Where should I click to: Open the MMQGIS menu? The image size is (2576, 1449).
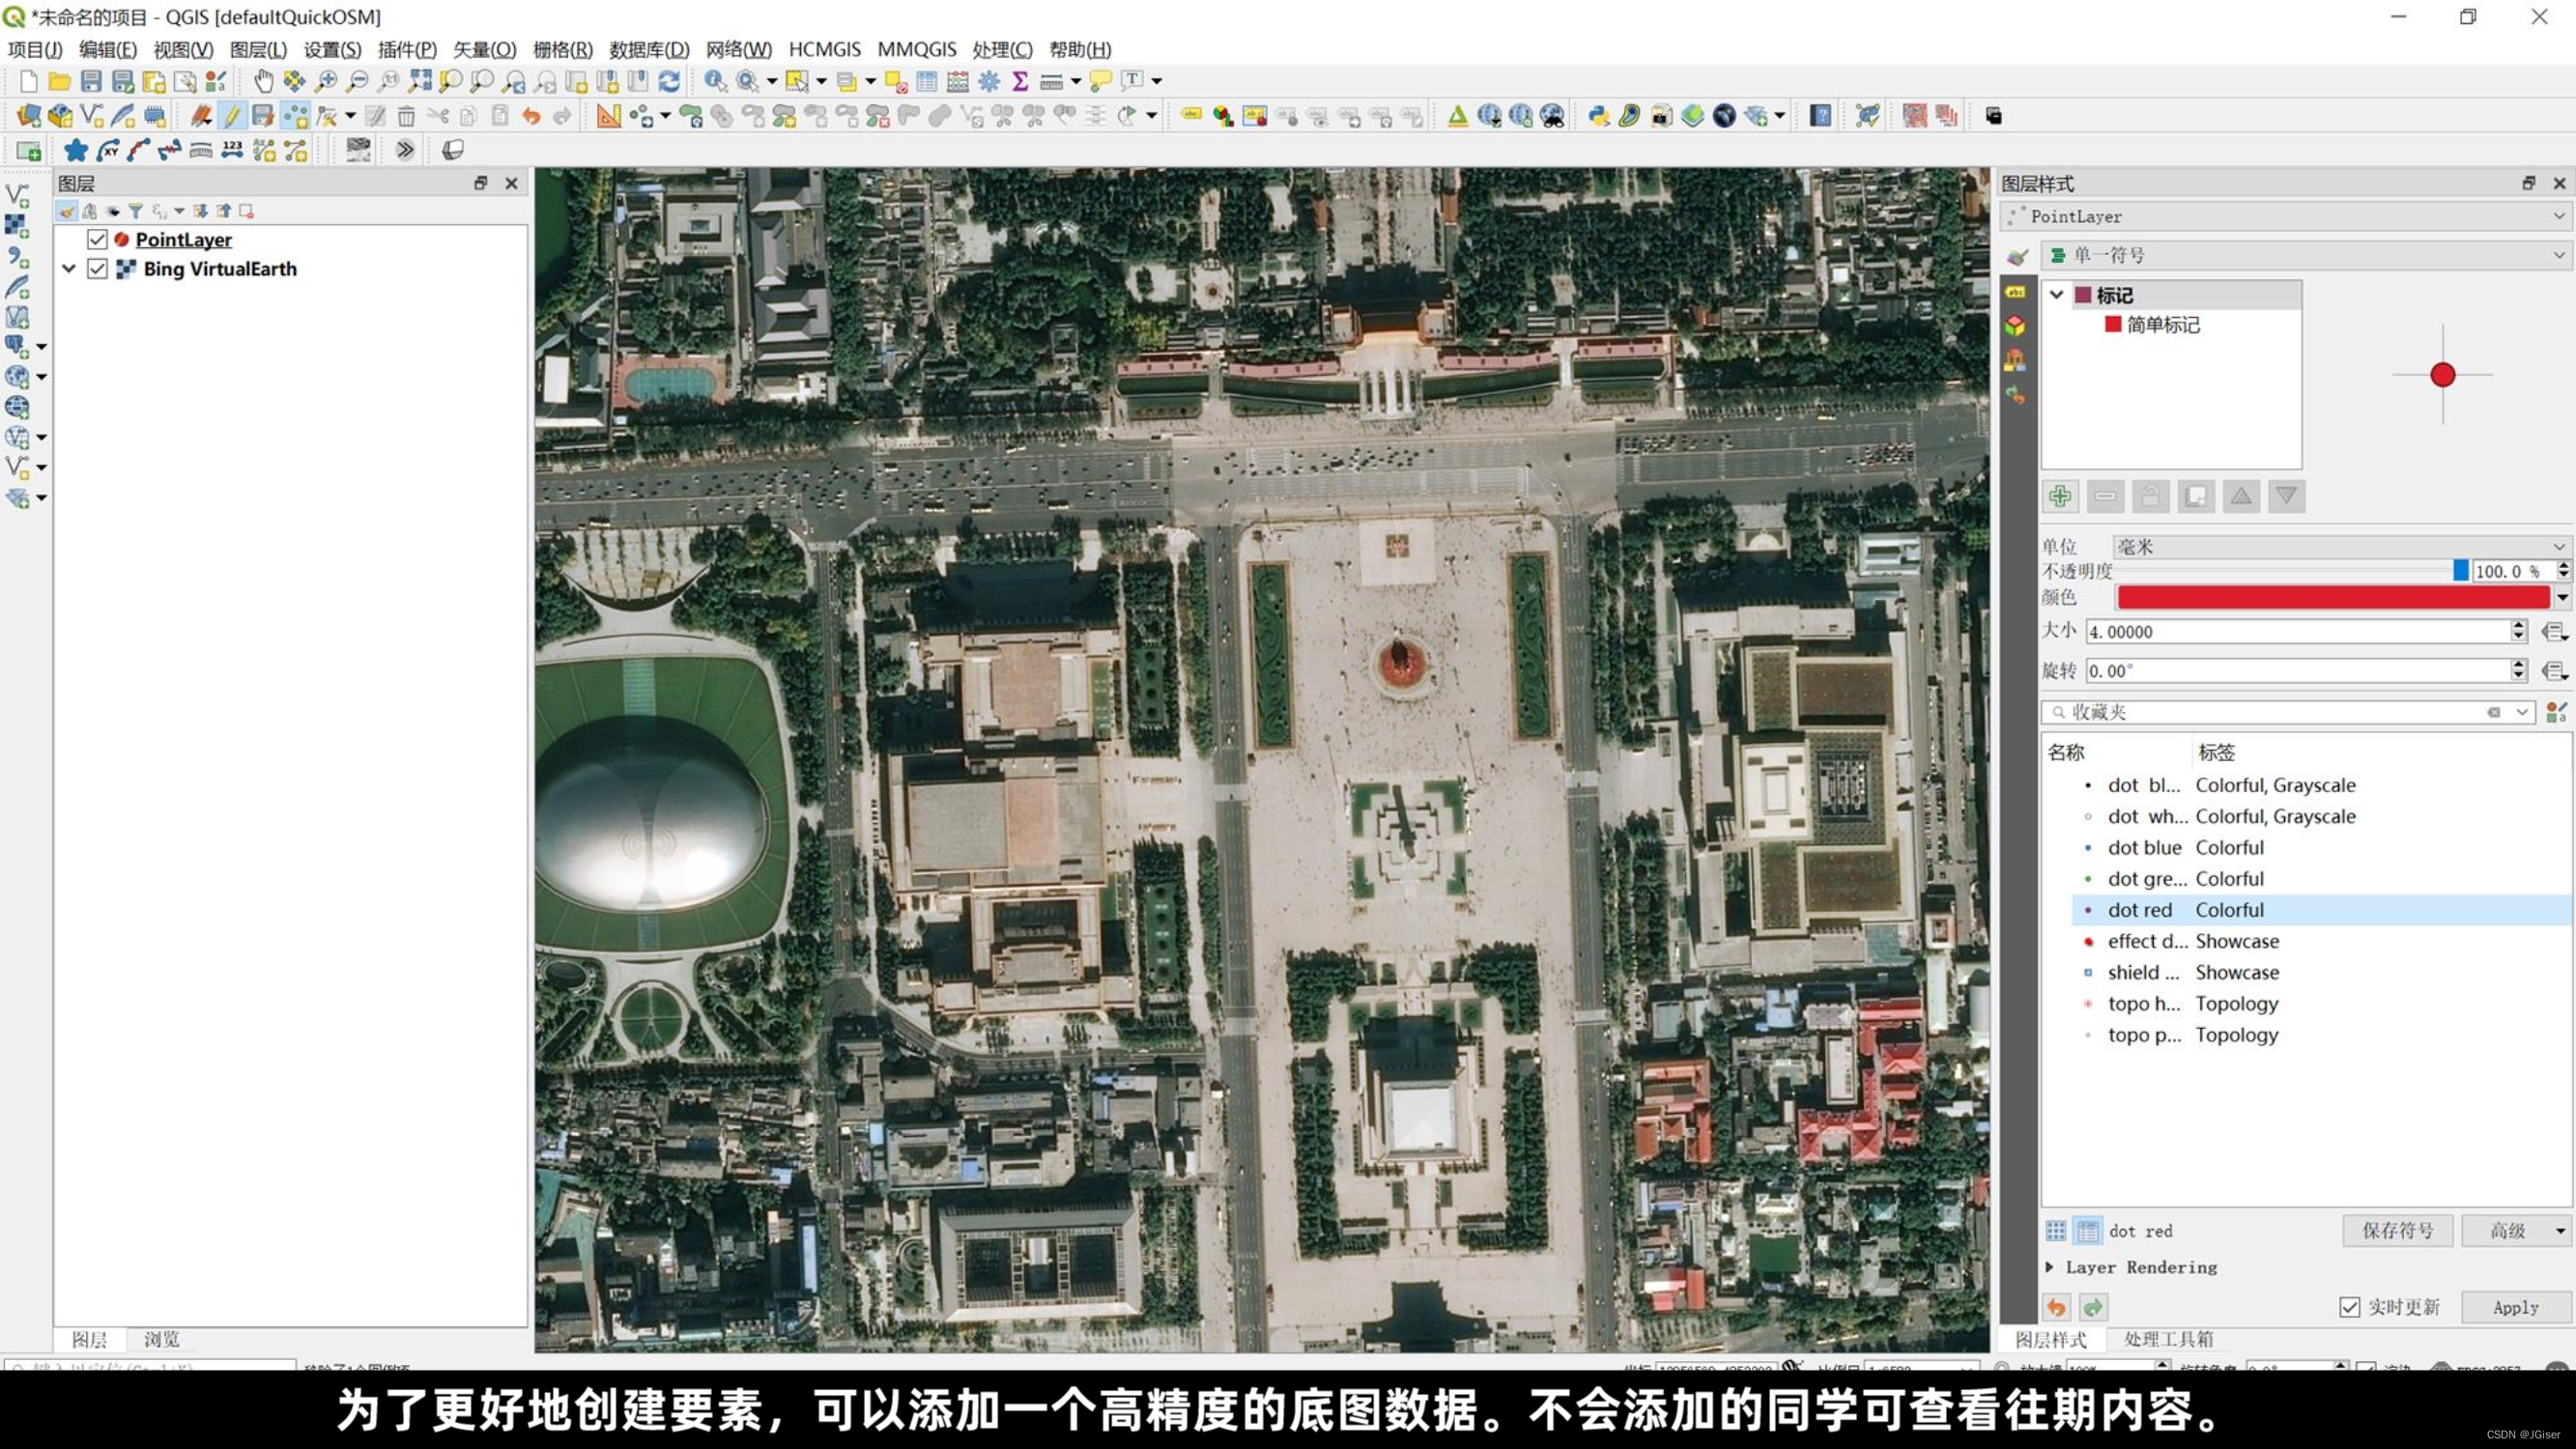pos(916,49)
